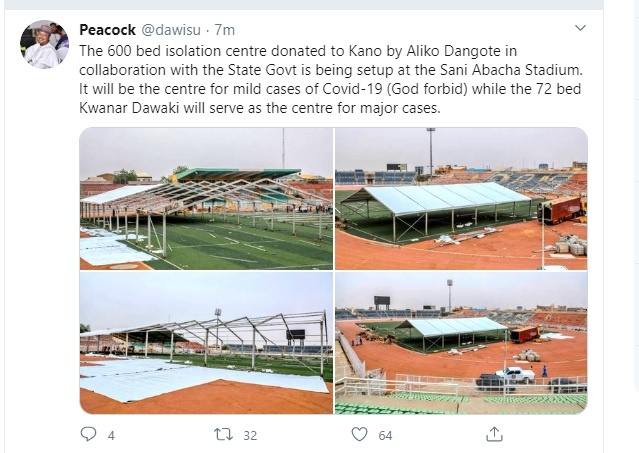
Task: Click the 7m tweet timestamp
Action: click(x=225, y=29)
